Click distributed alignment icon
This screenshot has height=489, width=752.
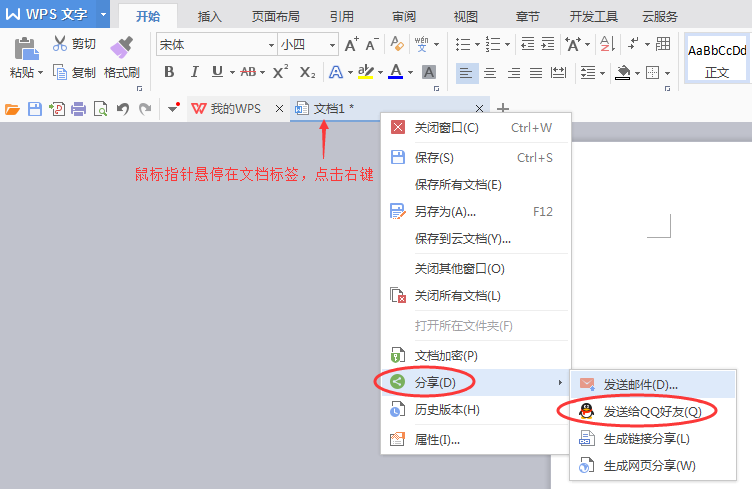tap(558, 73)
